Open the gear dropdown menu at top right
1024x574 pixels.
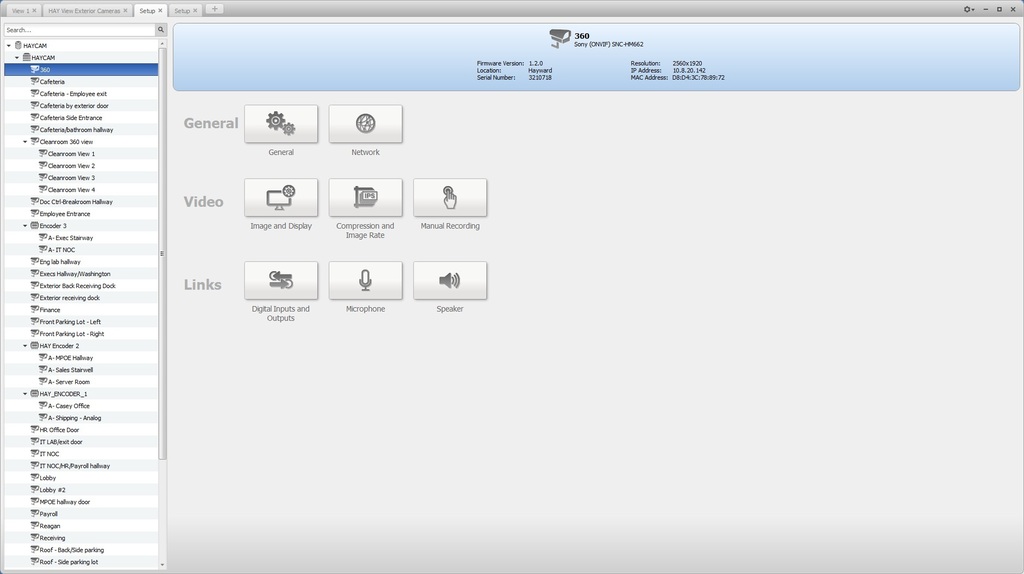[x=968, y=9]
